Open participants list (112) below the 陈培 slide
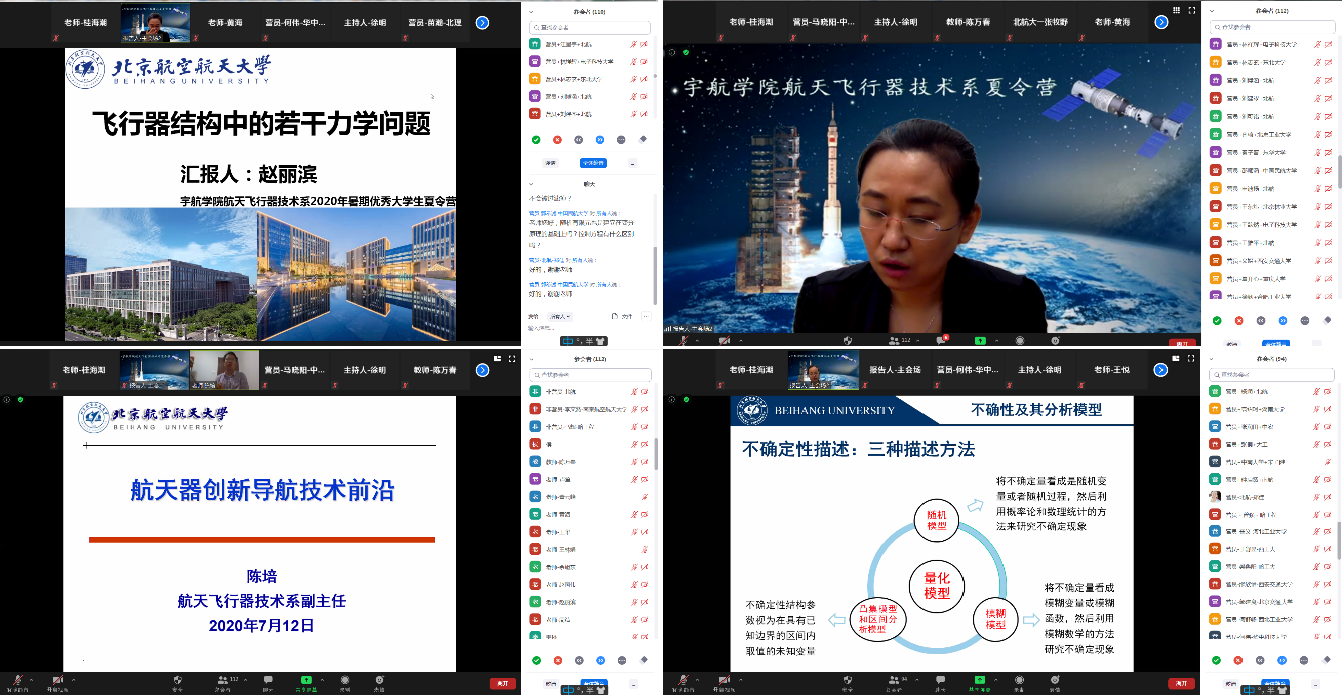The height and width of the screenshot is (696, 1342). coord(222,682)
